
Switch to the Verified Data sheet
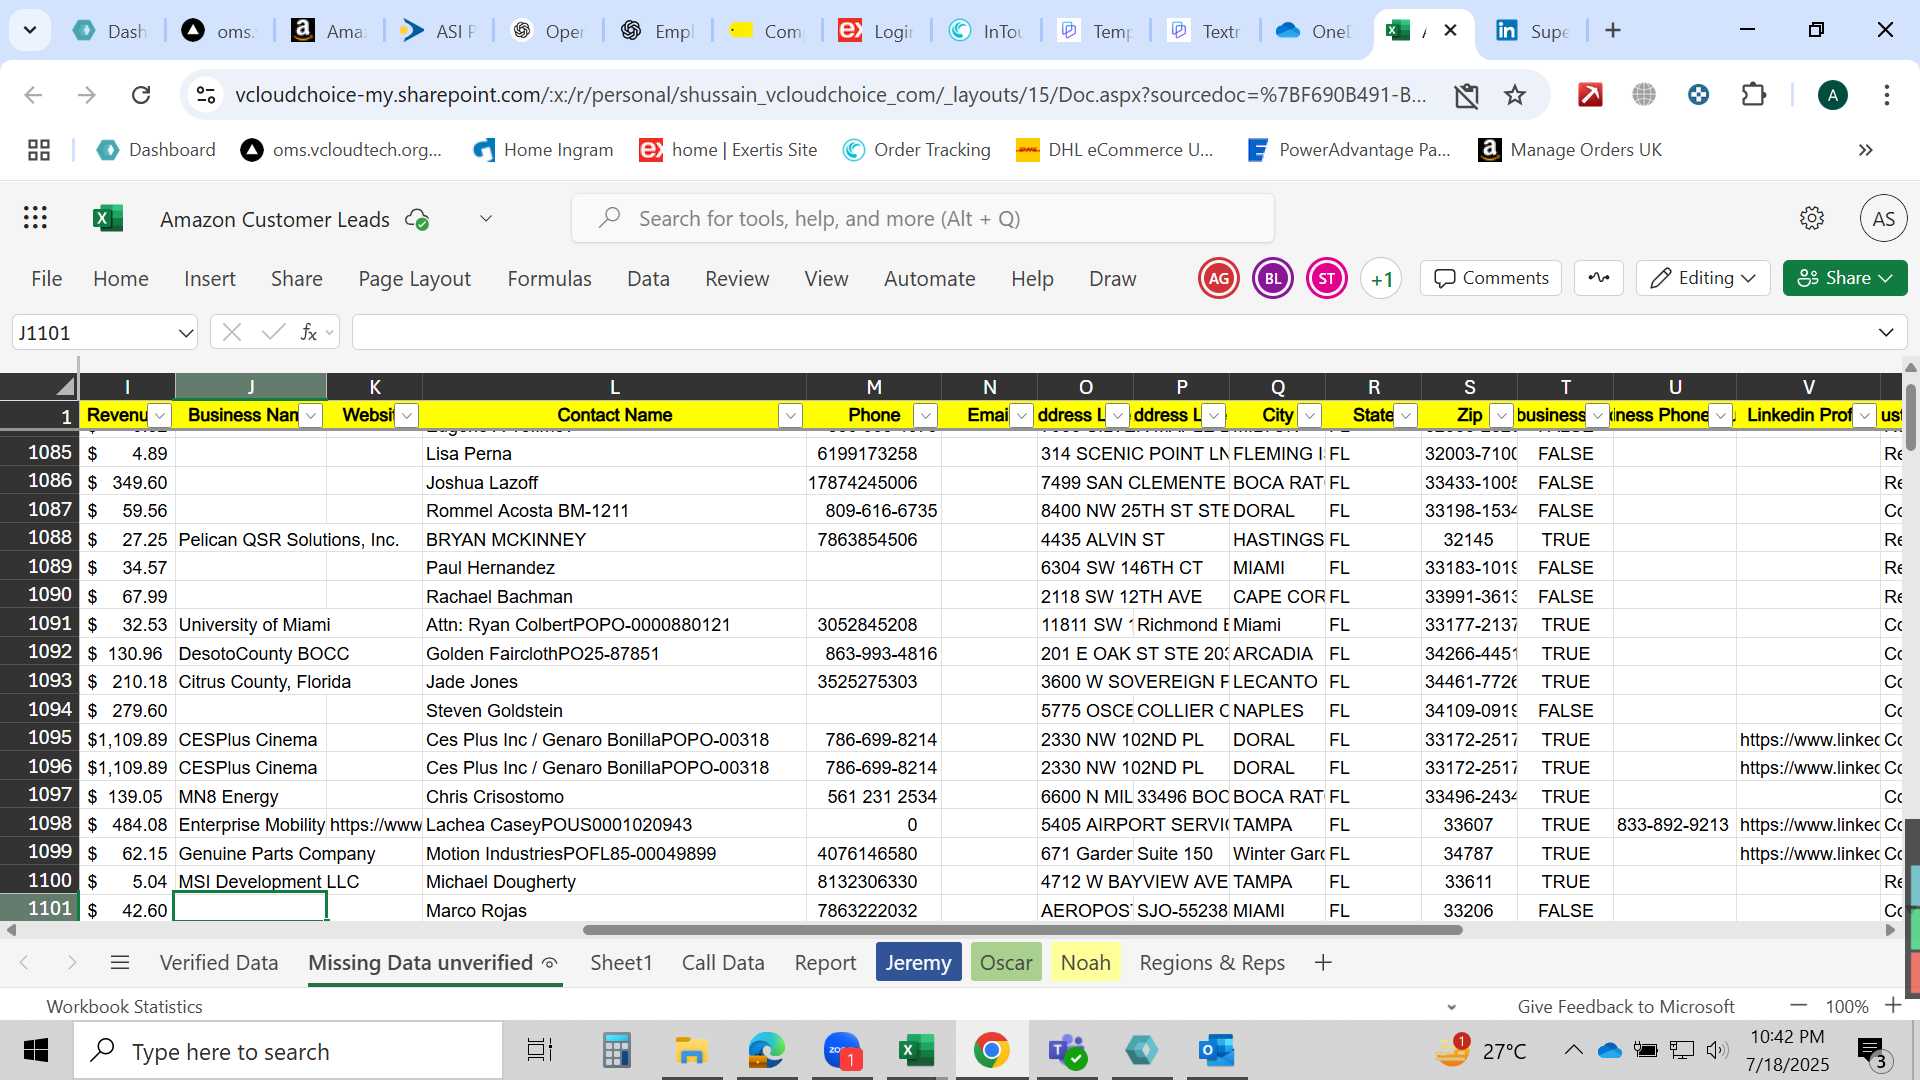coord(219,963)
